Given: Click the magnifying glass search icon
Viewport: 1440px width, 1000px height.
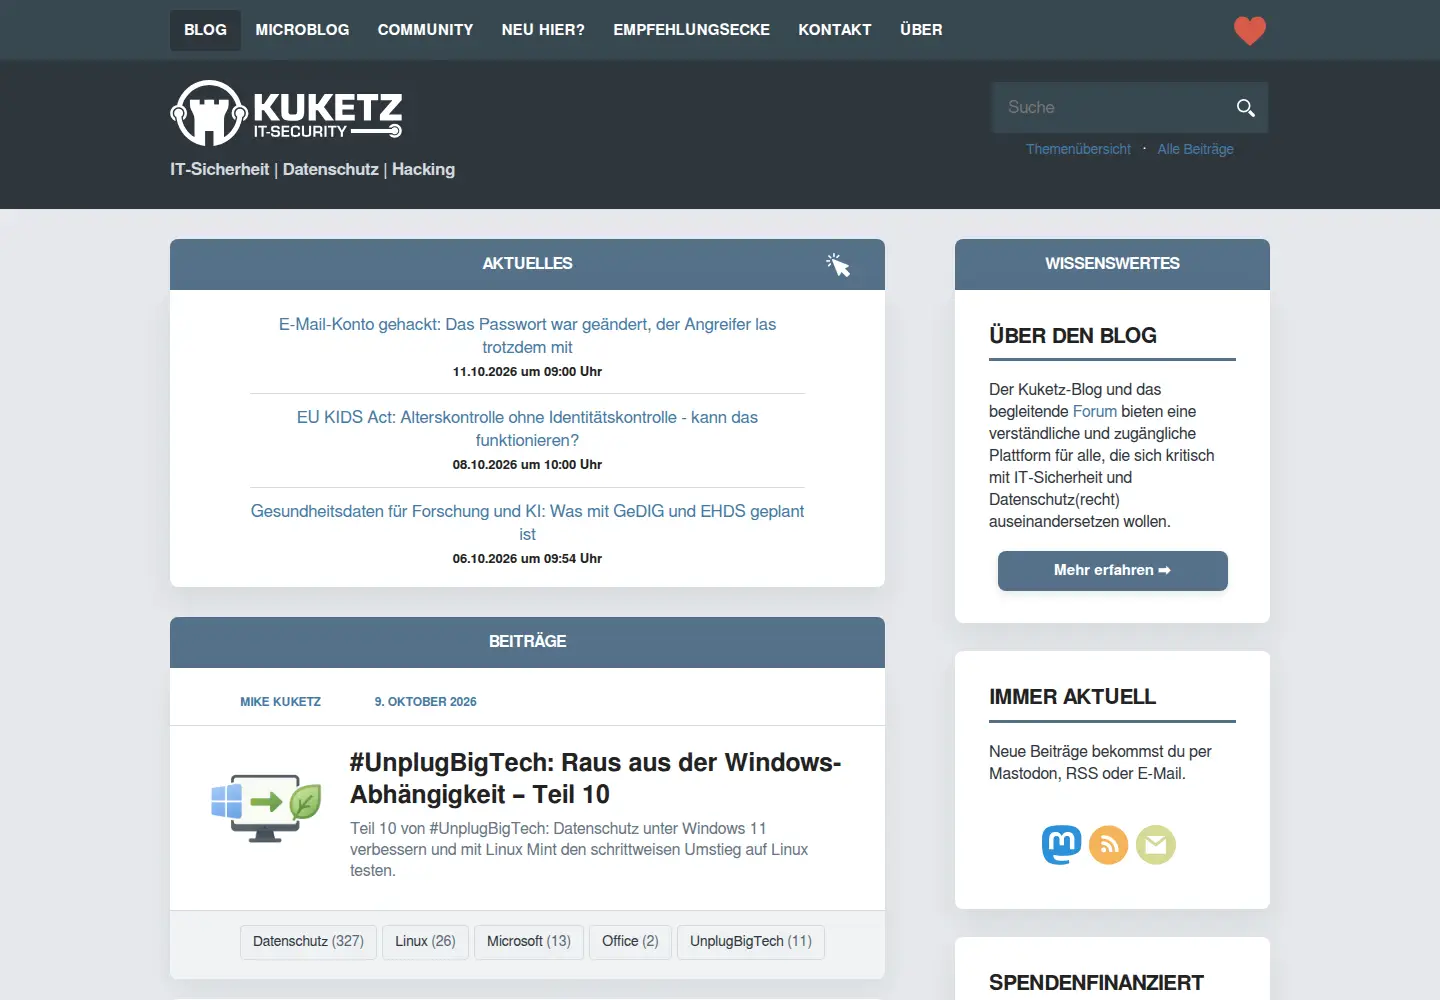Looking at the screenshot, I should point(1245,107).
